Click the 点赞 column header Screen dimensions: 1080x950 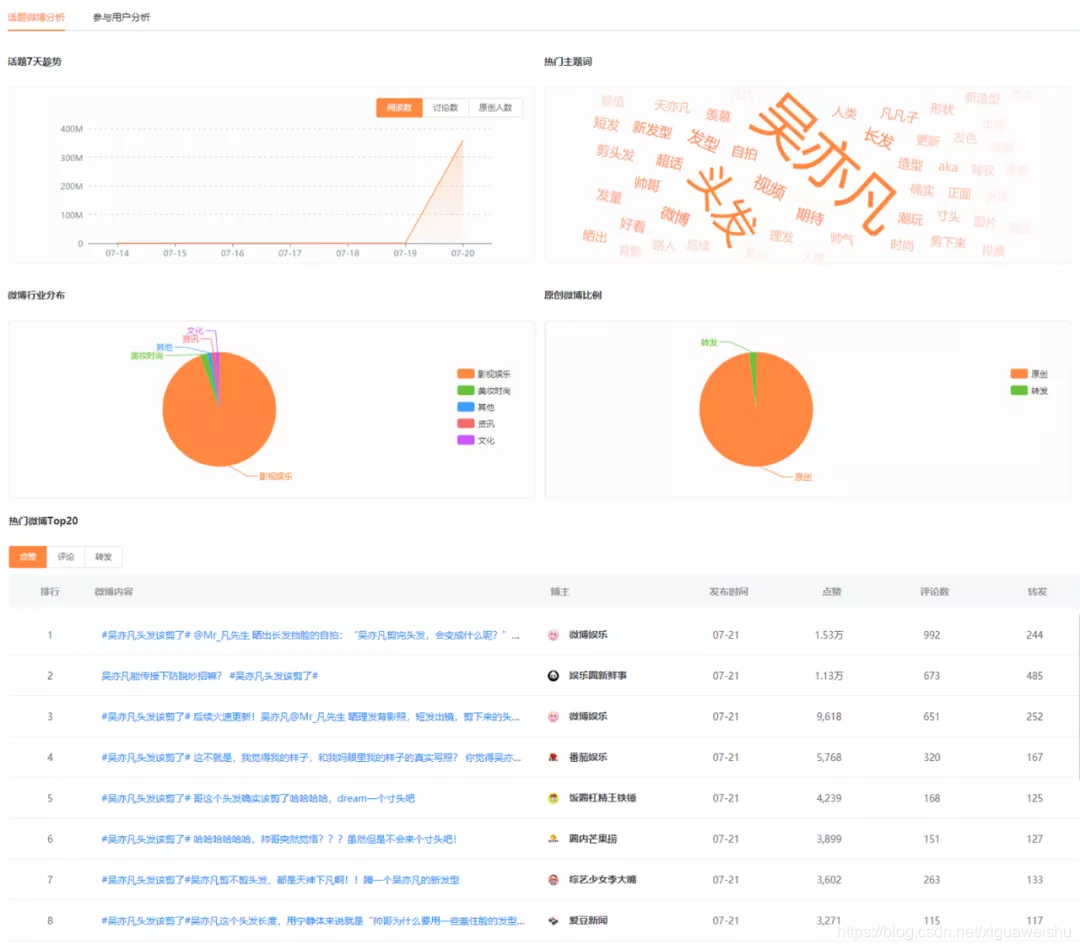tap(831, 592)
